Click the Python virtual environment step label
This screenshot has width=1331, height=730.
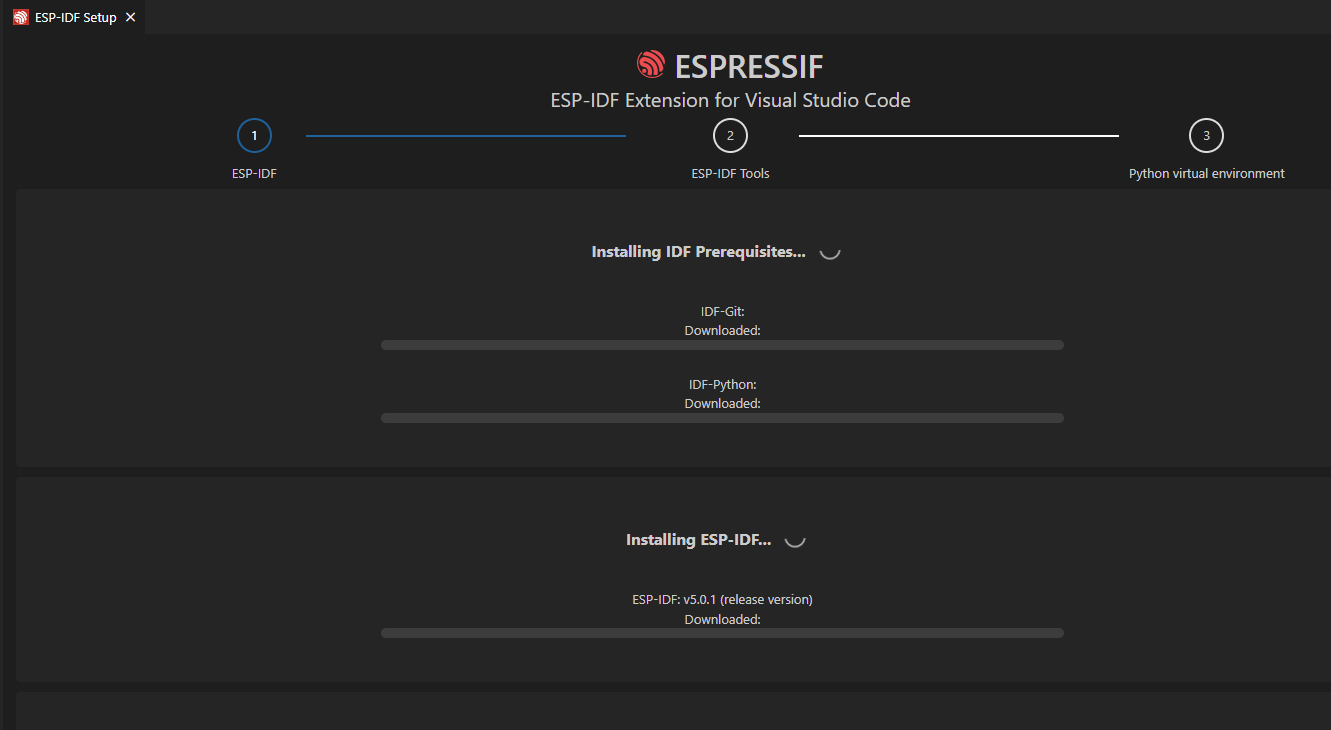tap(1206, 173)
